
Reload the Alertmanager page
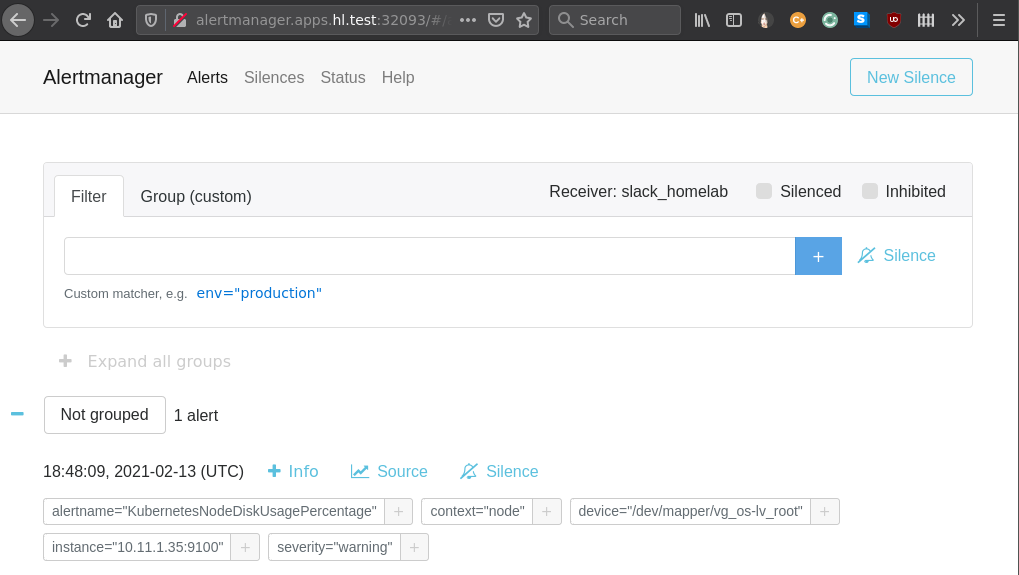pos(83,20)
